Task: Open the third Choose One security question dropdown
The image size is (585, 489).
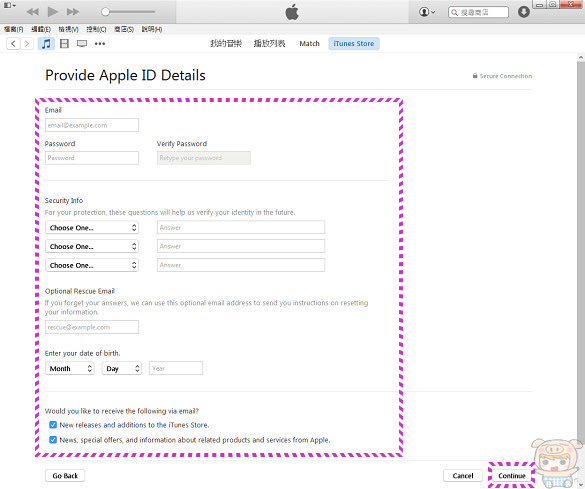Action: pyautogui.click(x=92, y=265)
